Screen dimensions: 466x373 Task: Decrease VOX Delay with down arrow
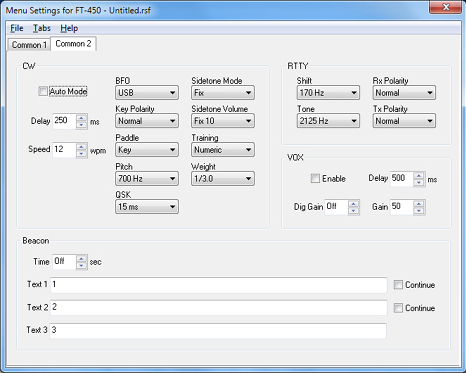[x=419, y=183]
